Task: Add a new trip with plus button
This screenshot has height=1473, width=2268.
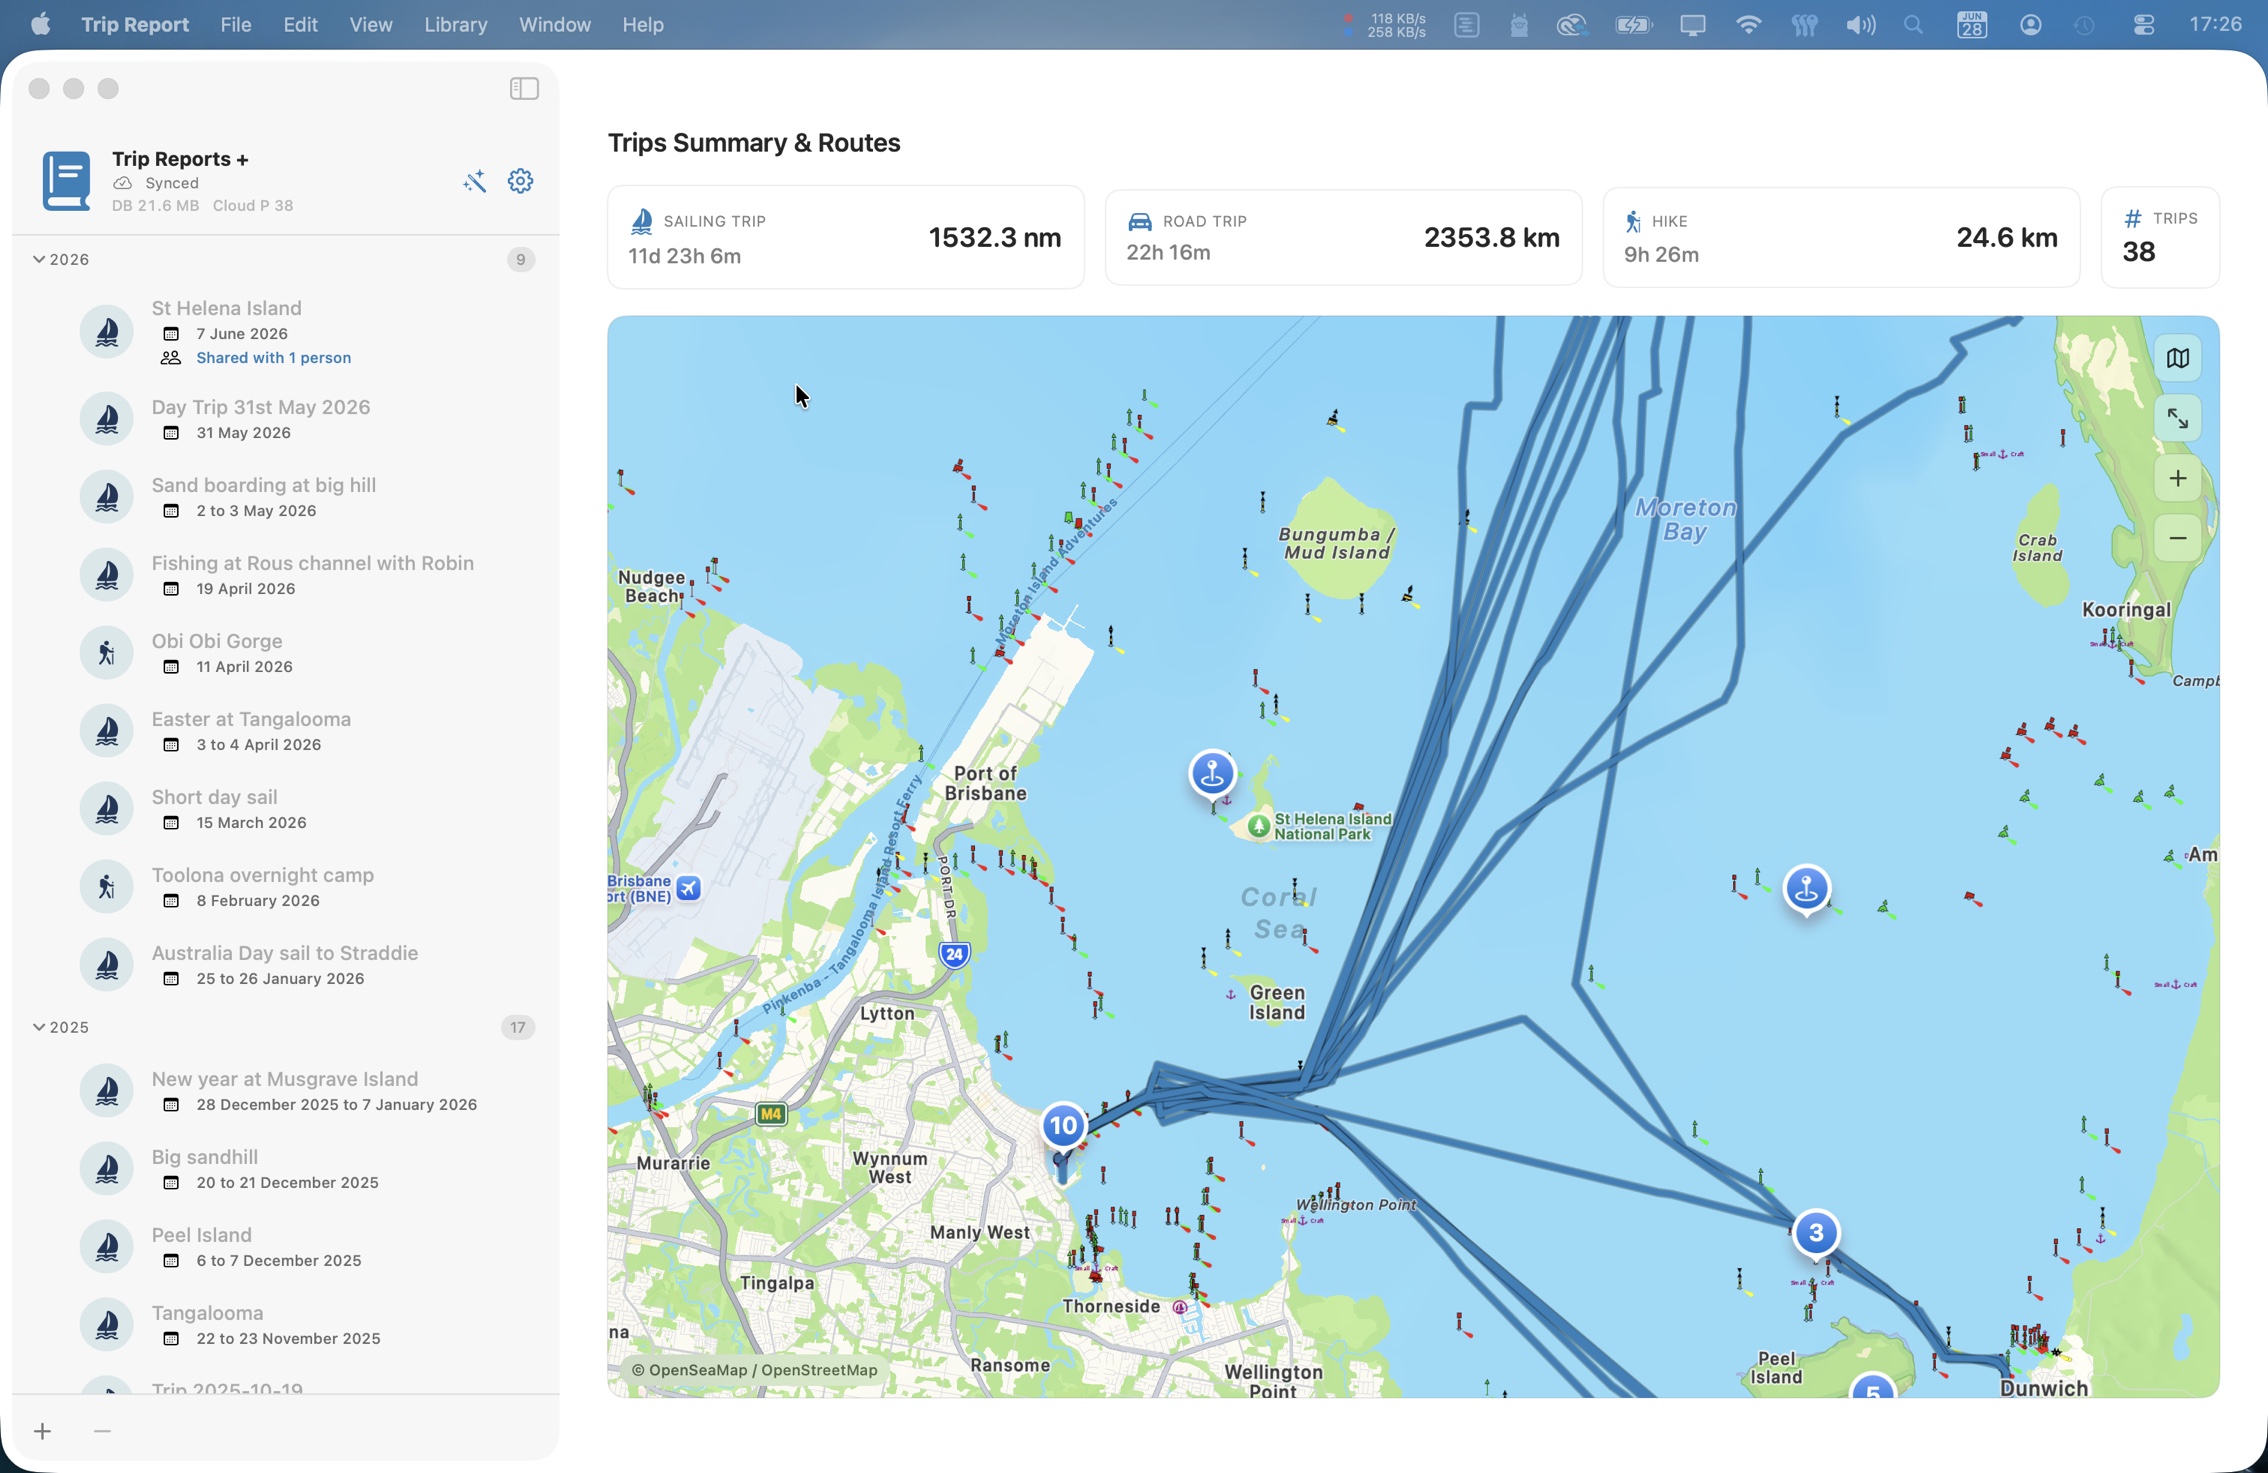Action: point(42,1431)
